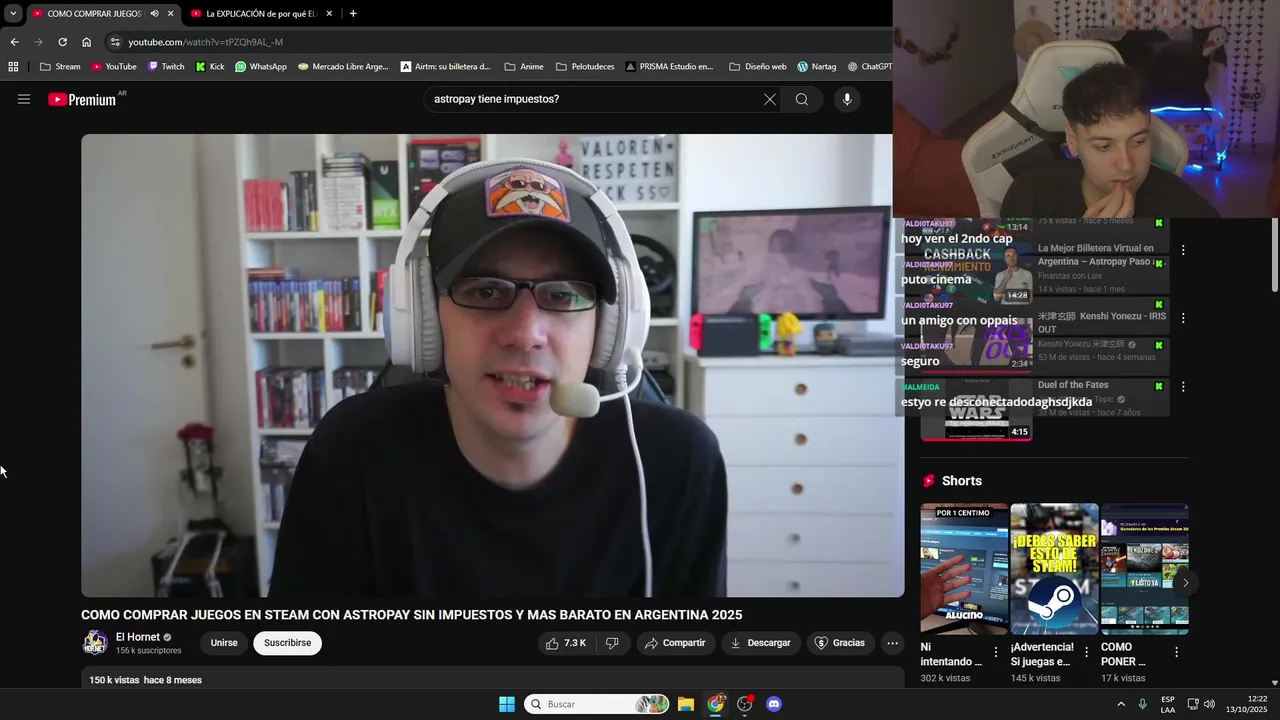Download the video with Descargar
Image resolution: width=1280 pixels, height=720 pixels.
(x=760, y=643)
